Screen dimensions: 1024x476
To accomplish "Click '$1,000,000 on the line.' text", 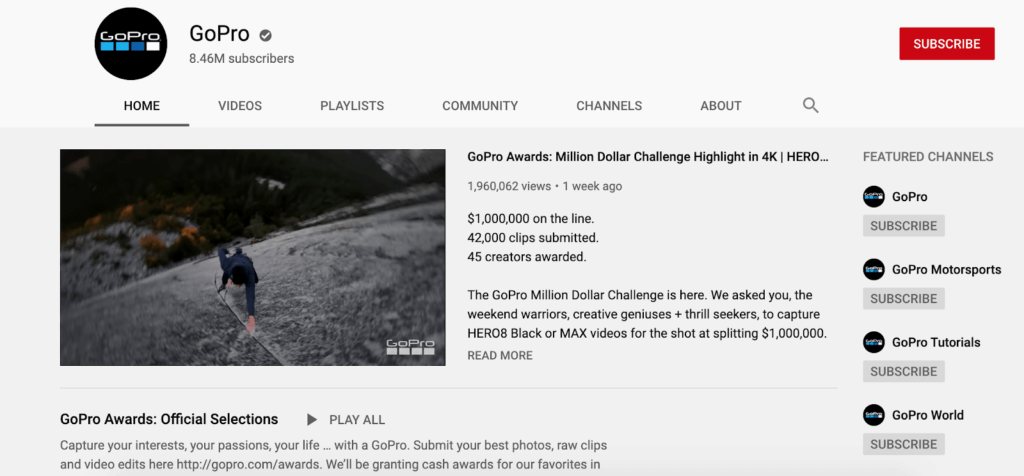I will pyautogui.click(x=531, y=218).
